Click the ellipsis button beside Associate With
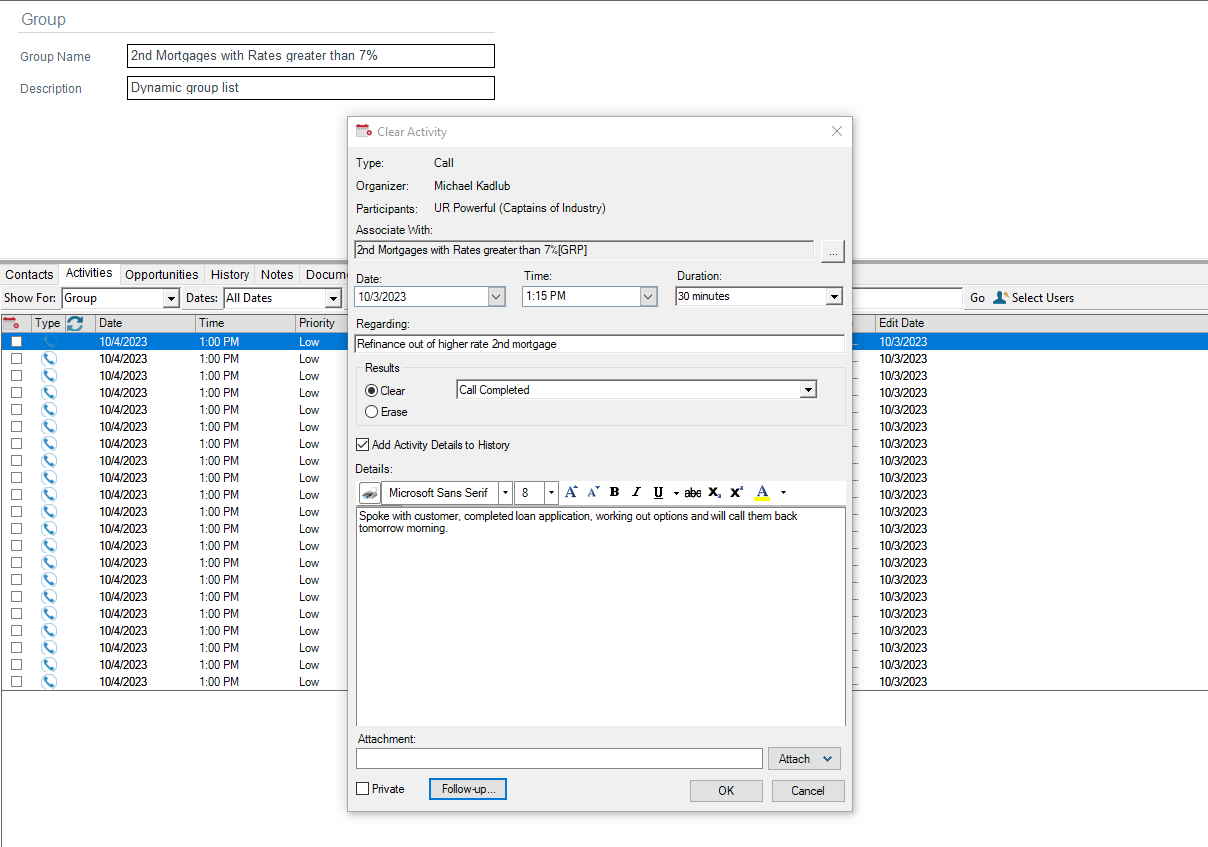Image resolution: width=1208 pixels, height=847 pixels. click(833, 251)
